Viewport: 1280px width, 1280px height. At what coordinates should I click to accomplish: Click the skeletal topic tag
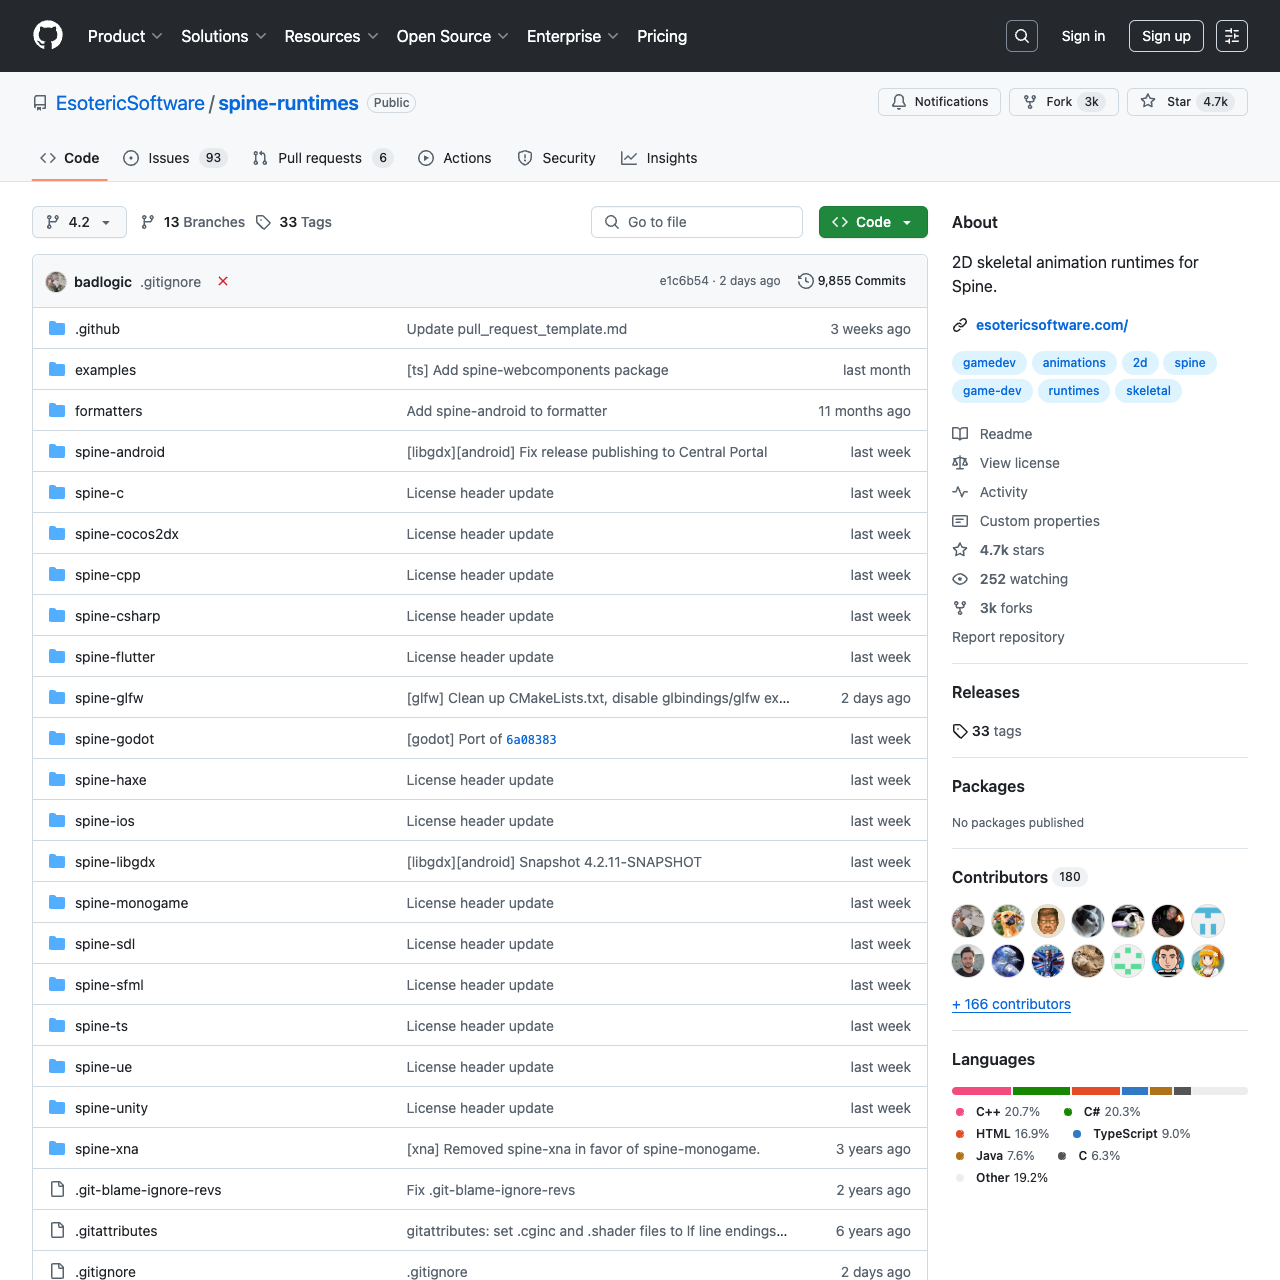[1148, 391]
